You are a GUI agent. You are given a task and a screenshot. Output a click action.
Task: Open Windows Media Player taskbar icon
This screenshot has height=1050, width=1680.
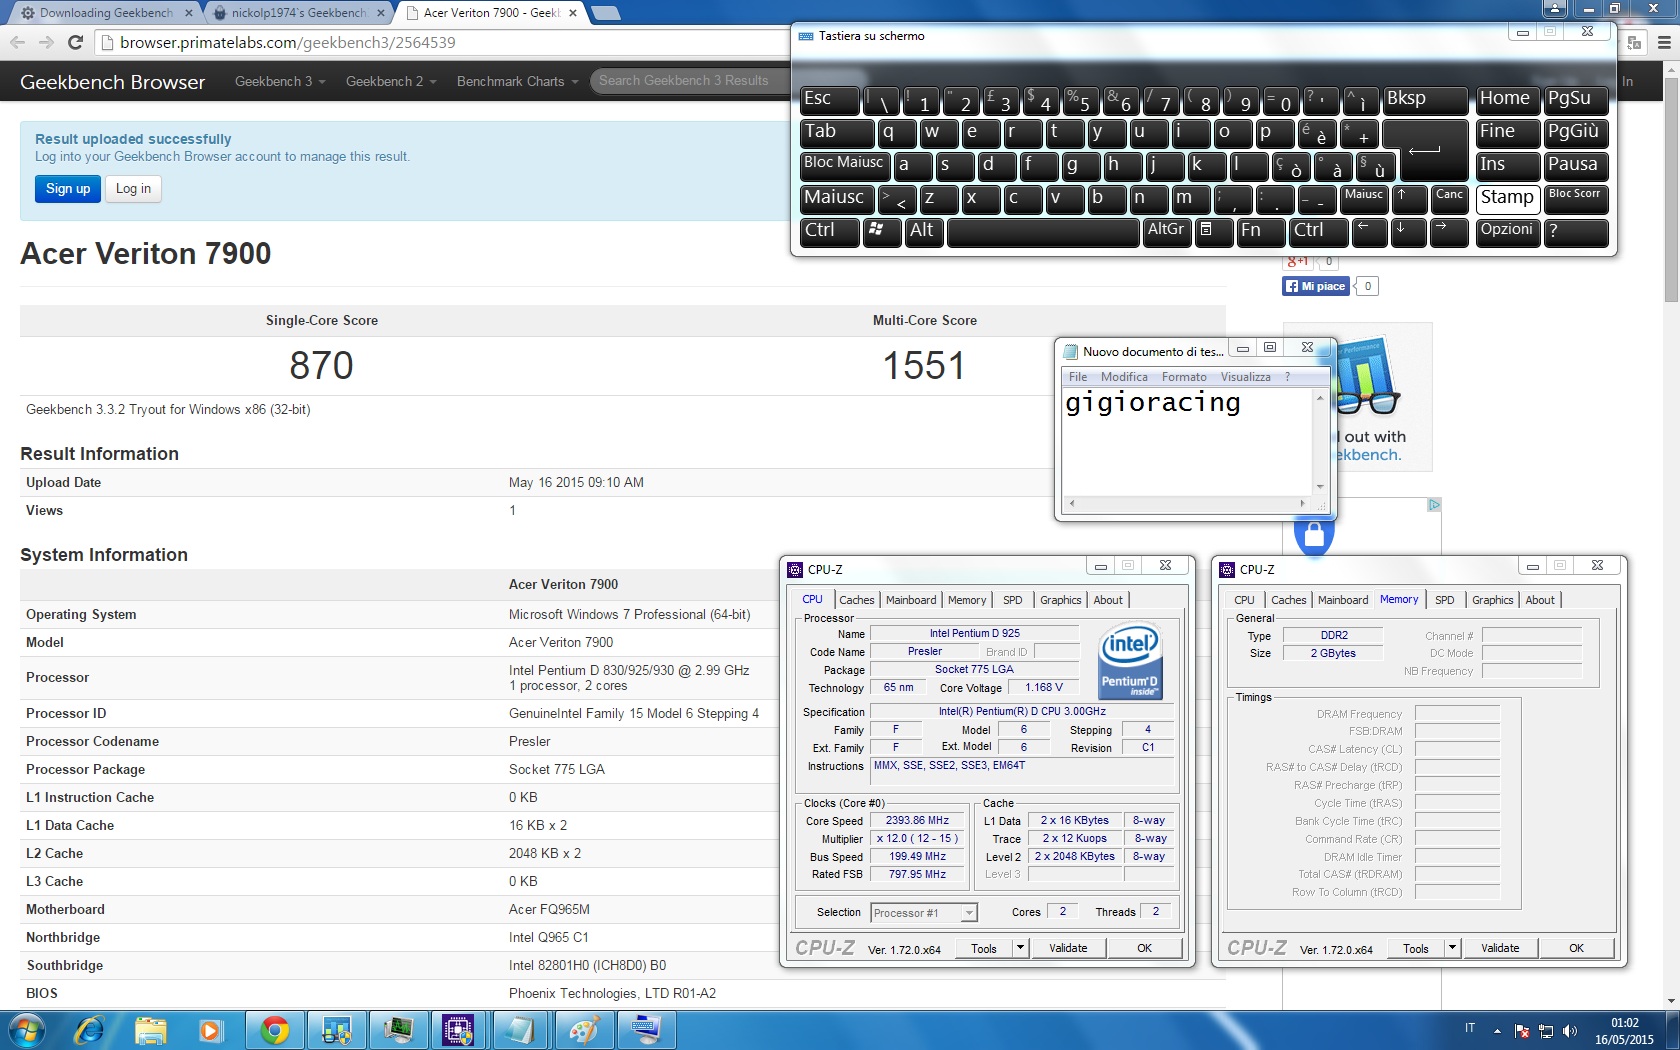pyautogui.click(x=211, y=1030)
